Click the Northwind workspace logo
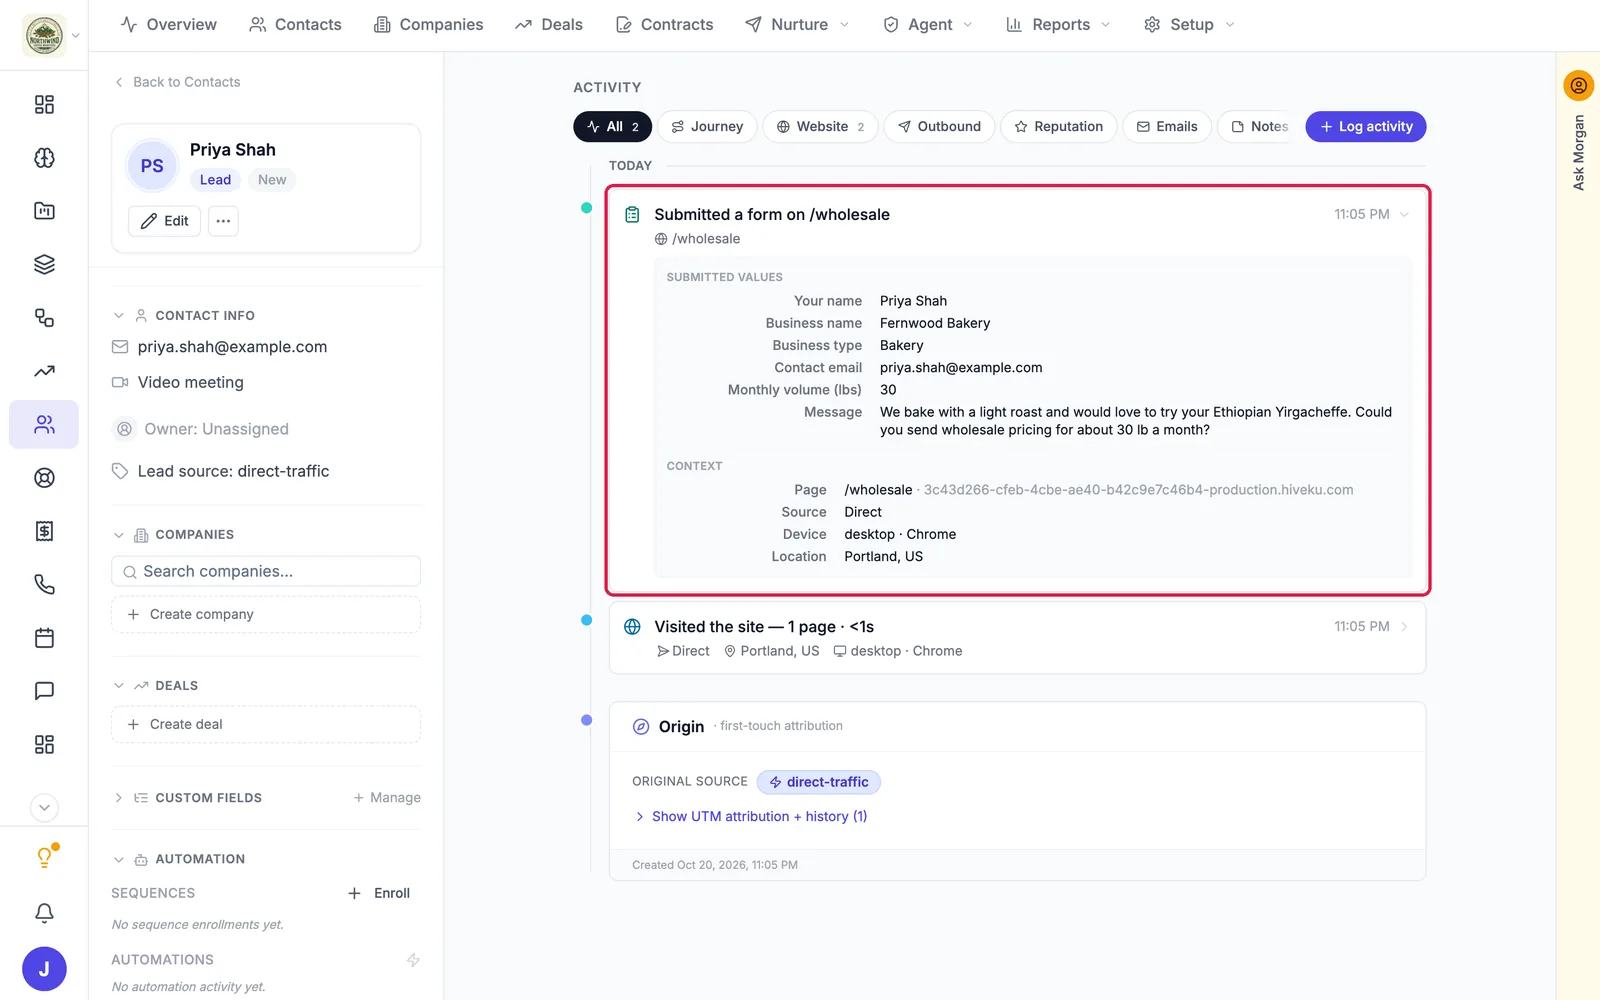Screen dimensions: 1600x1000 tap(44, 36)
